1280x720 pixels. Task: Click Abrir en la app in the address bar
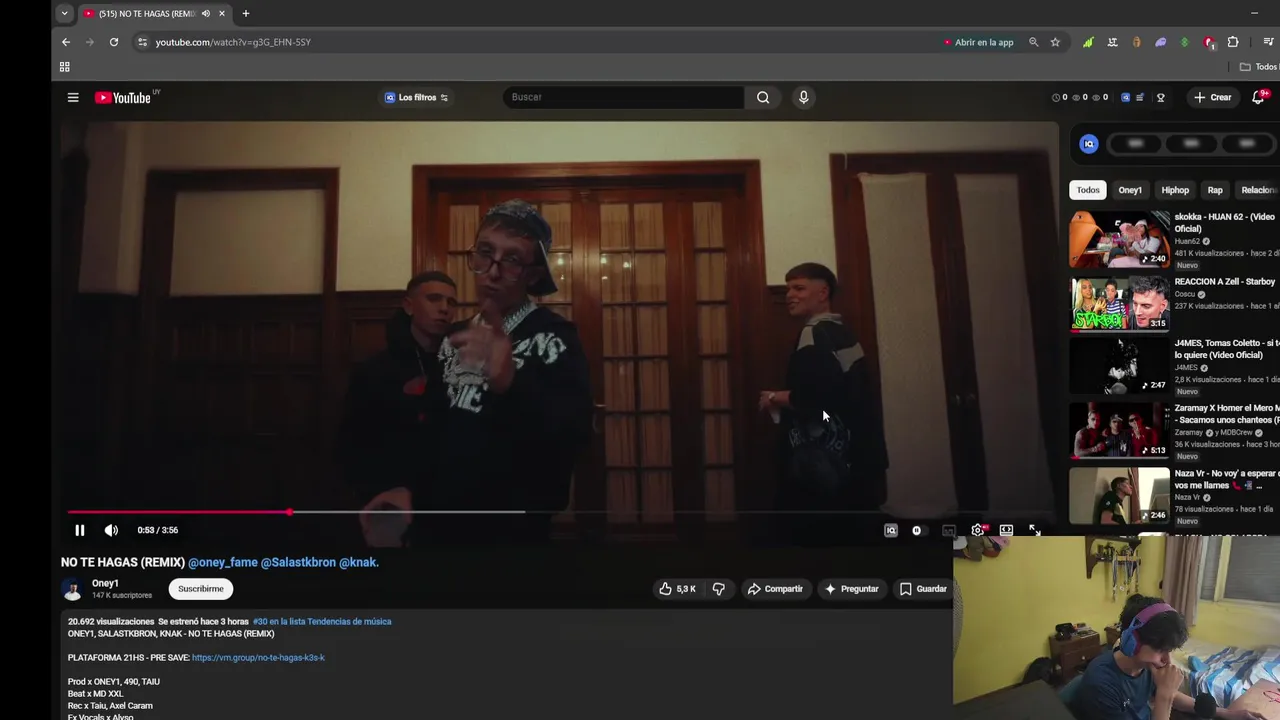(979, 42)
